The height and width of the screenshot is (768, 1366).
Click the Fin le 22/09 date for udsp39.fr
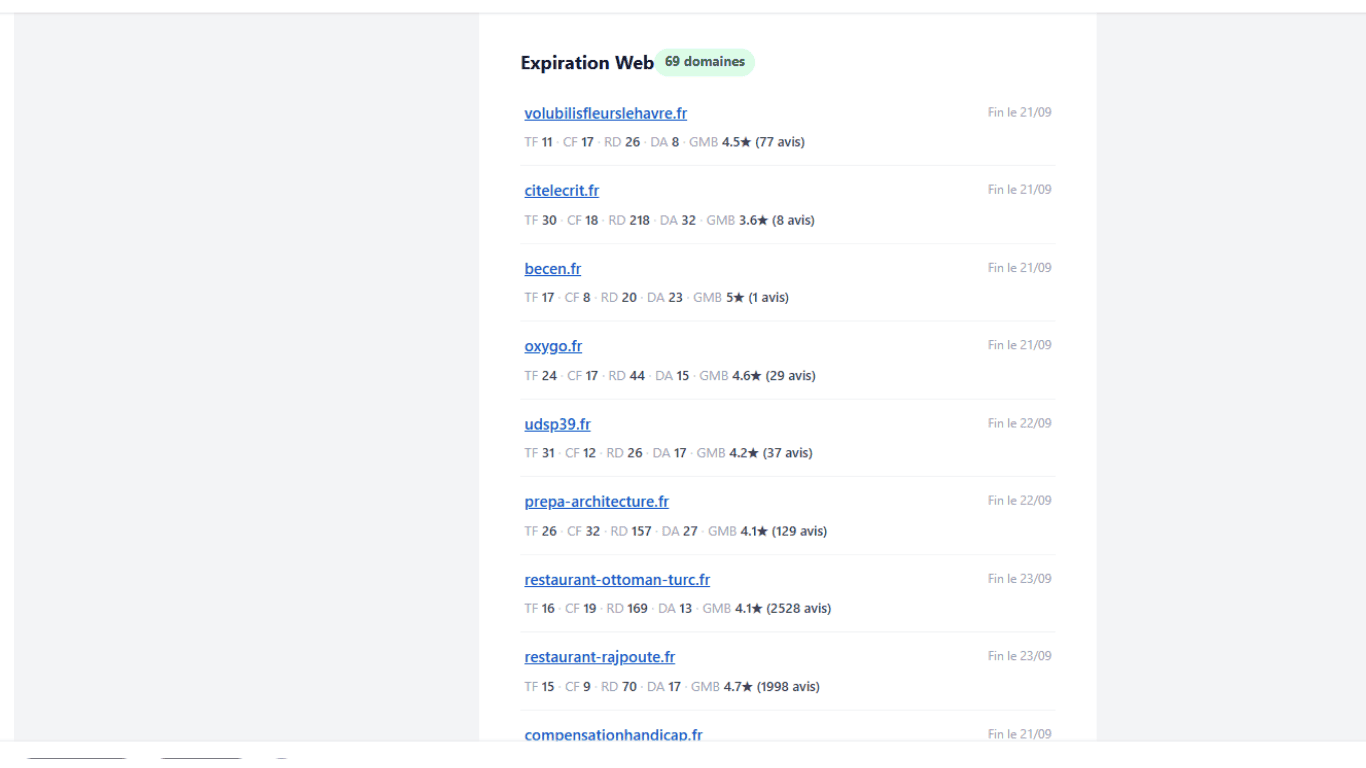tap(1019, 423)
